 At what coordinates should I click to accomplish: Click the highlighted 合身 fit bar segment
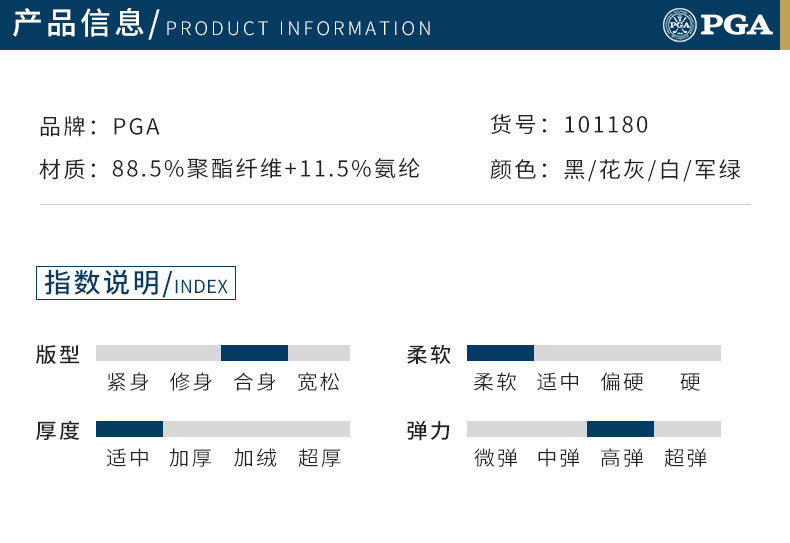tap(254, 353)
